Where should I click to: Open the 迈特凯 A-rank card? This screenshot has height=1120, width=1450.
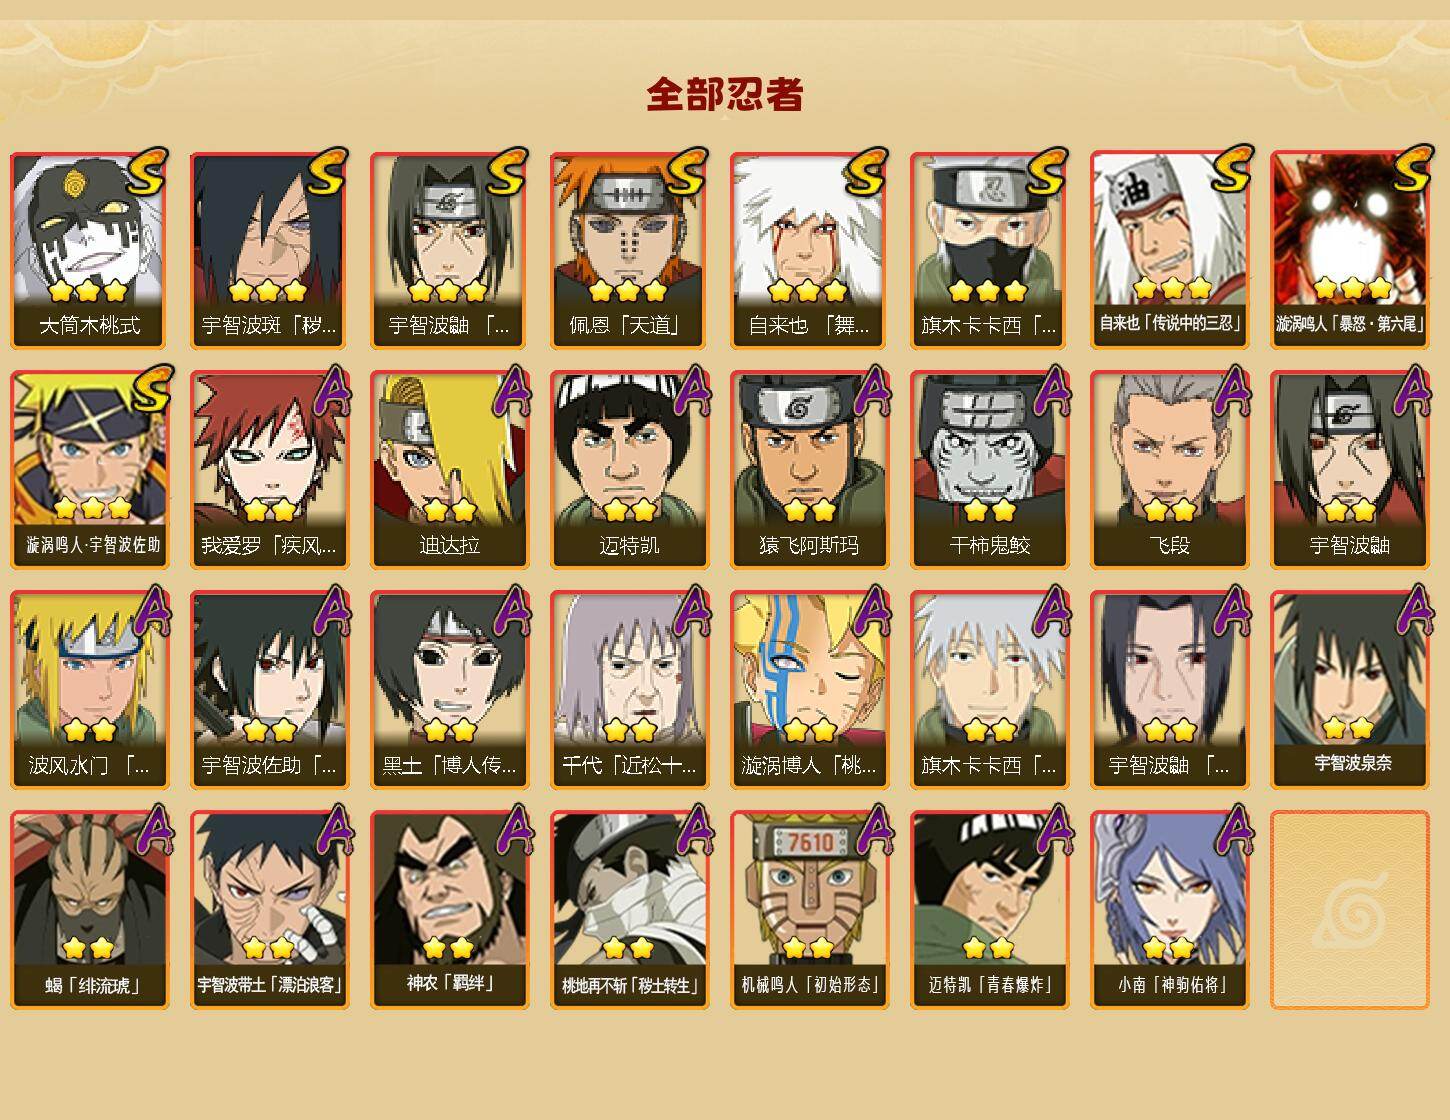[x=630, y=470]
